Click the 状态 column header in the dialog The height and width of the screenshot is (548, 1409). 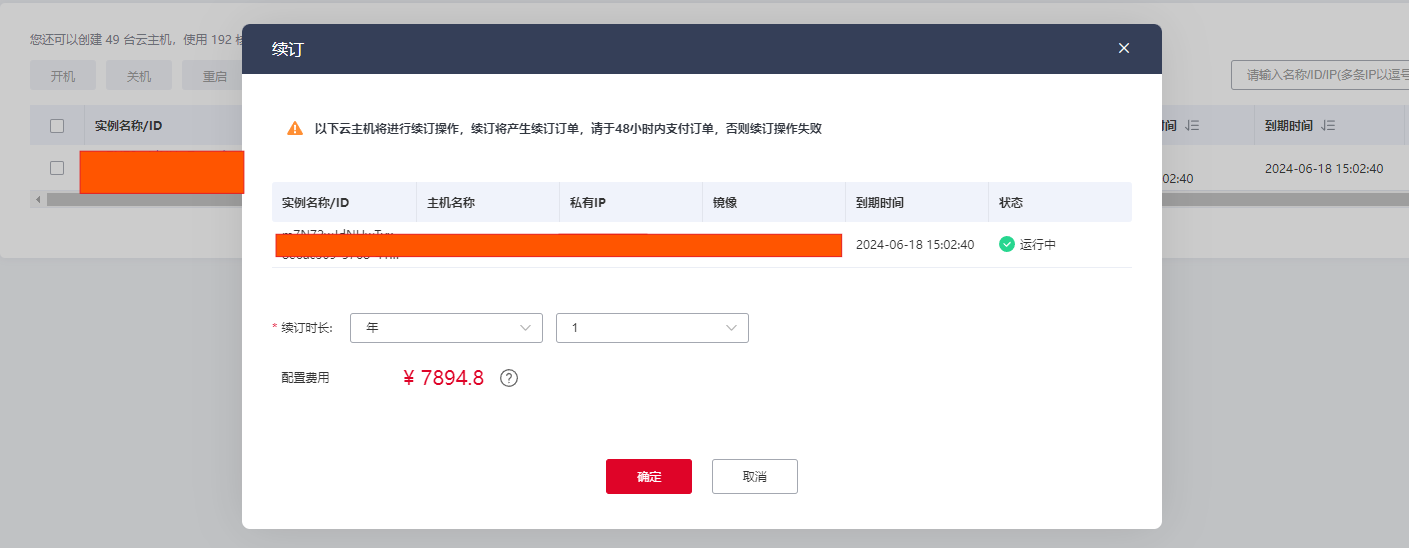[1011, 202]
